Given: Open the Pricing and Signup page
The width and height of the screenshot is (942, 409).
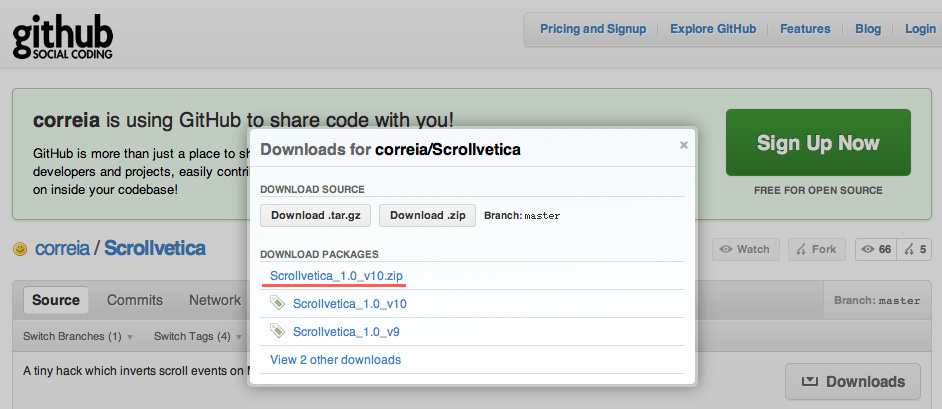Looking at the screenshot, I should (593, 29).
